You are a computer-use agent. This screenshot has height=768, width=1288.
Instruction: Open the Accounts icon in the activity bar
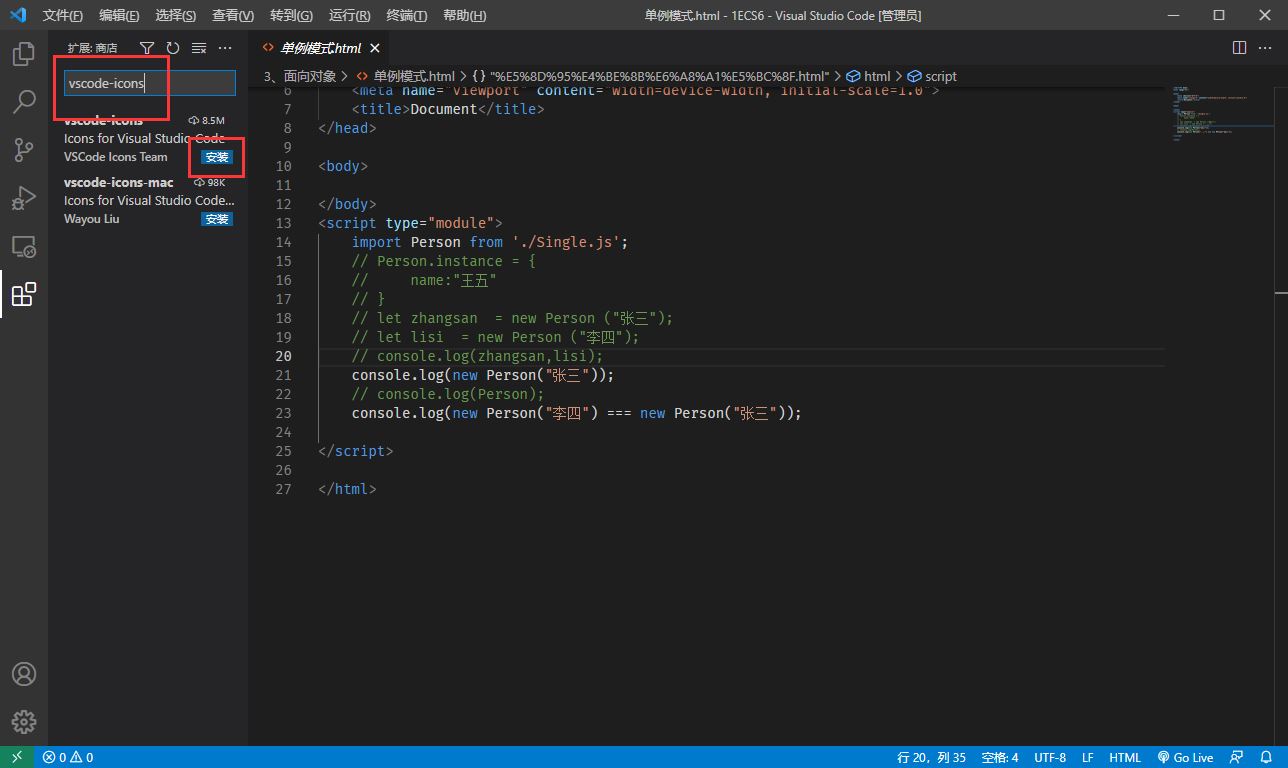pyautogui.click(x=24, y=674)
